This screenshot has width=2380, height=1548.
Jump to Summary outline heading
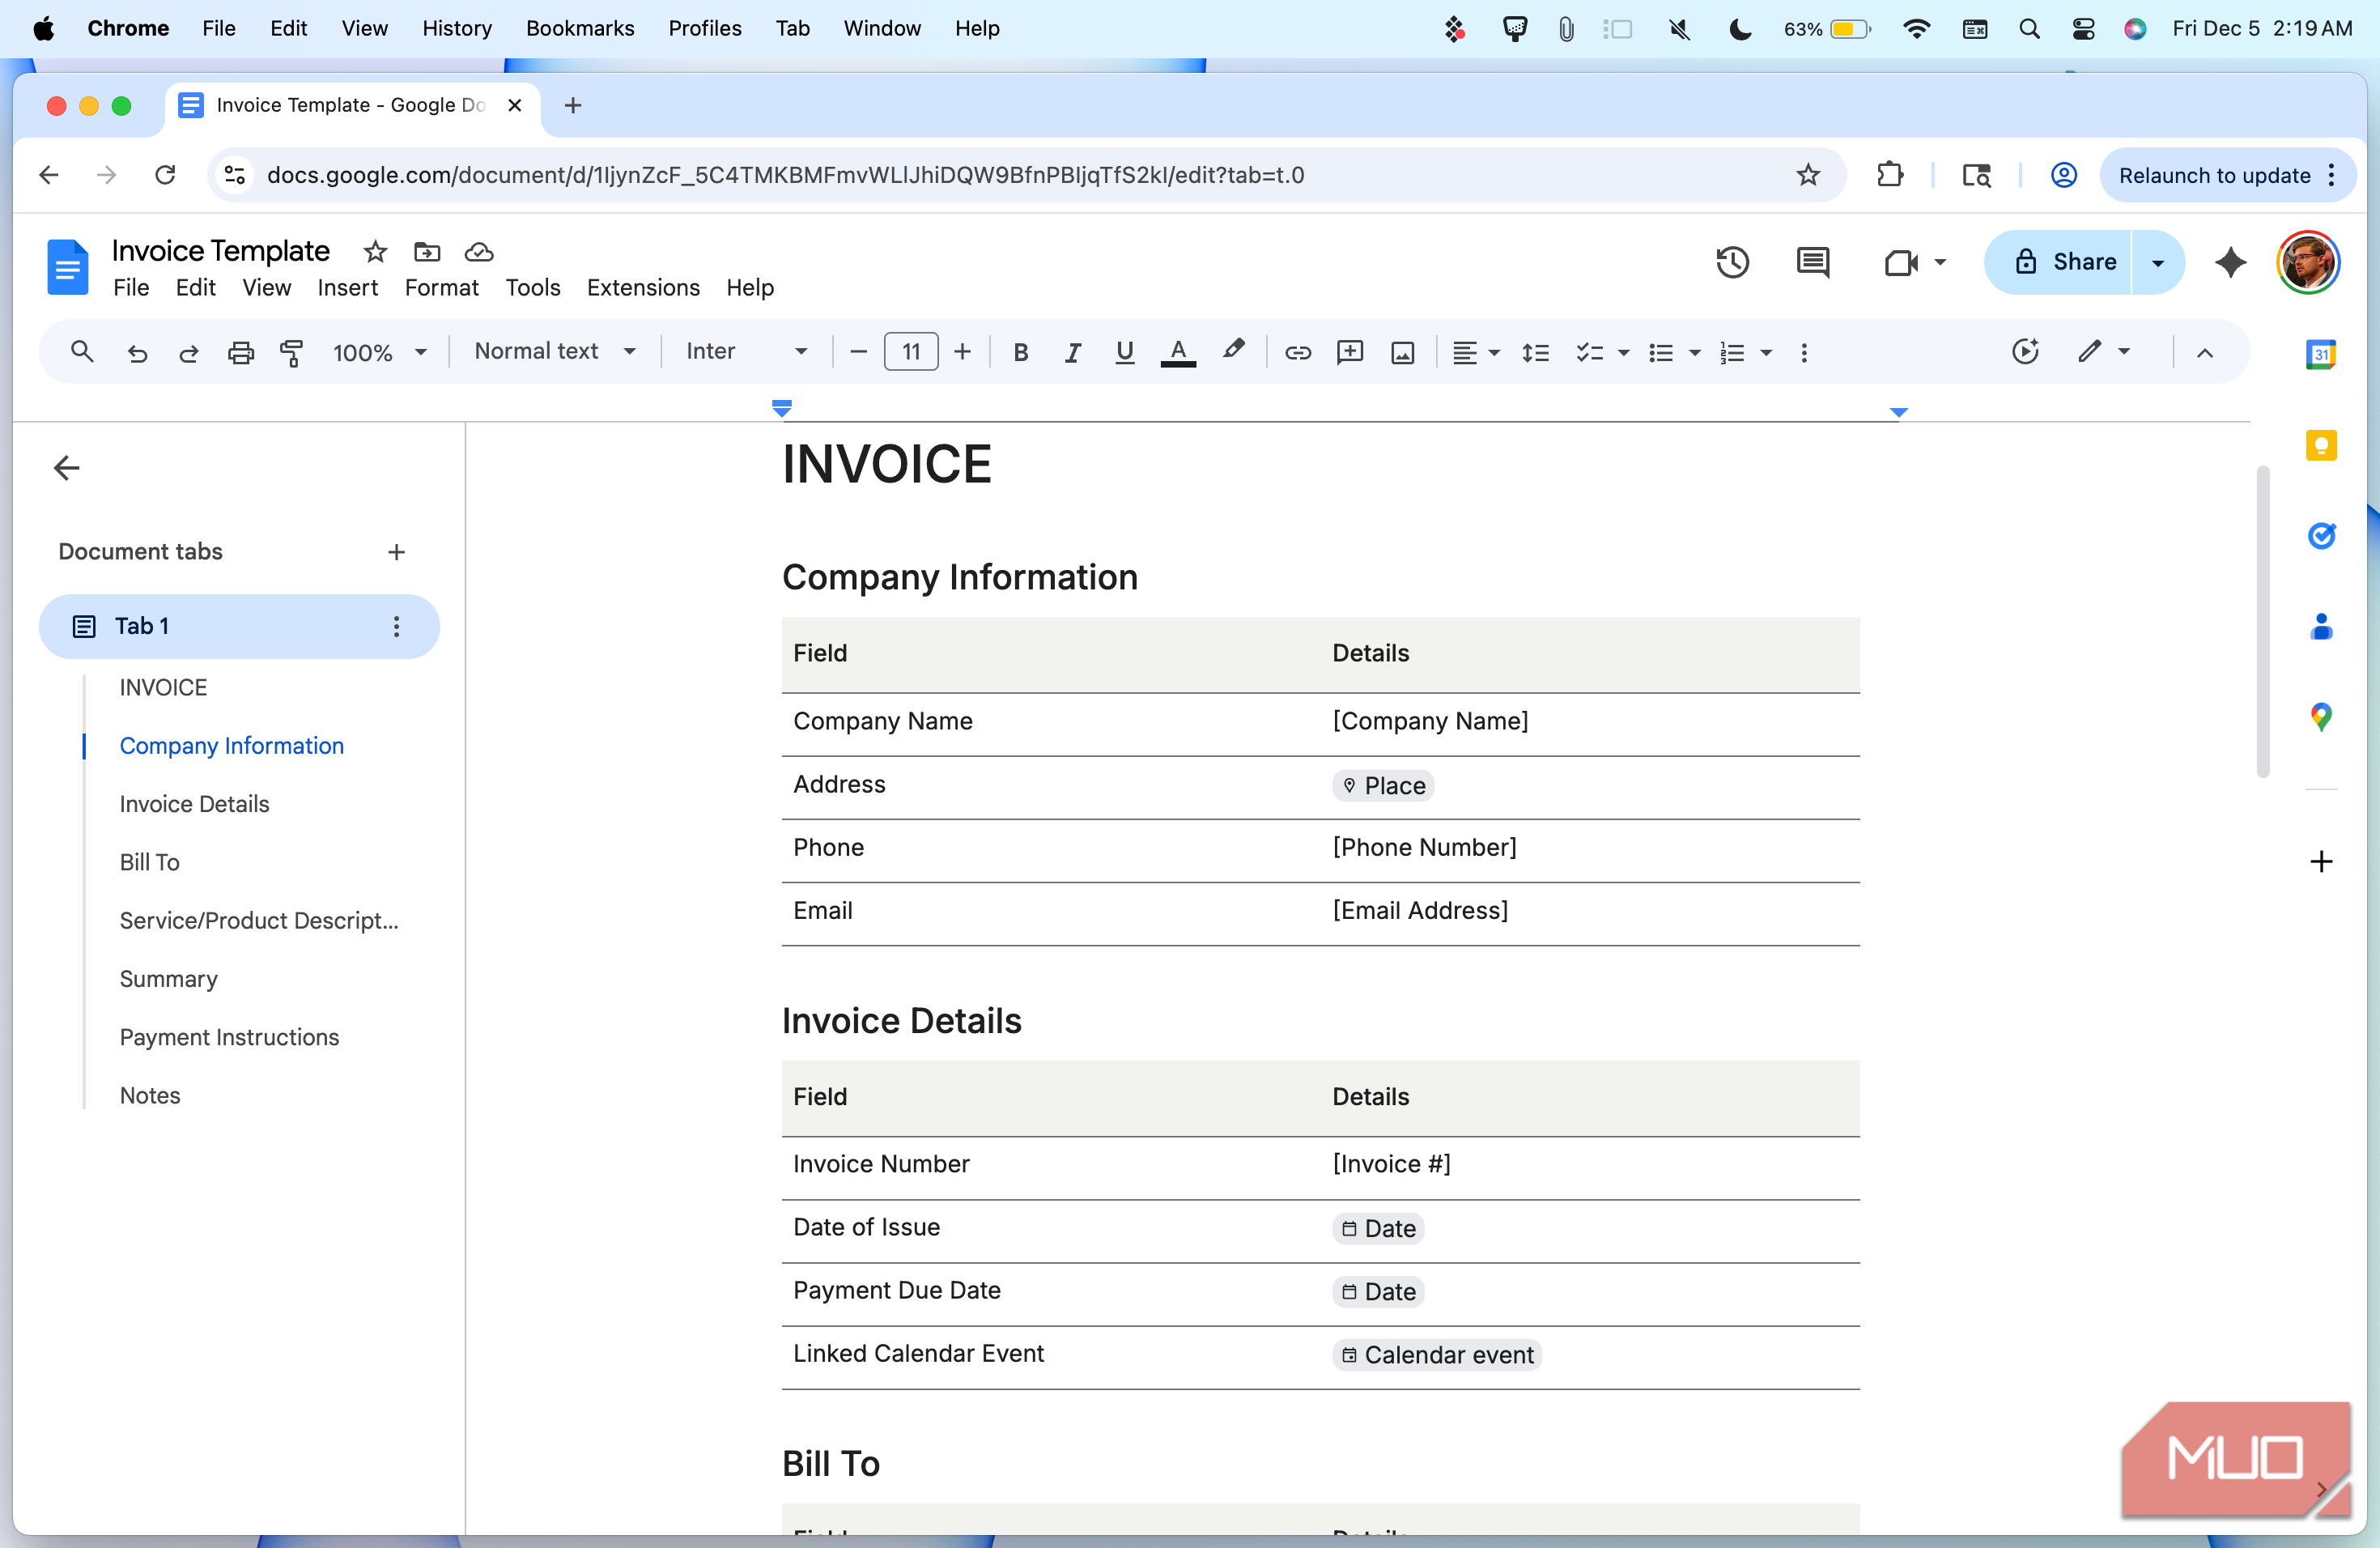click(168, 979)
